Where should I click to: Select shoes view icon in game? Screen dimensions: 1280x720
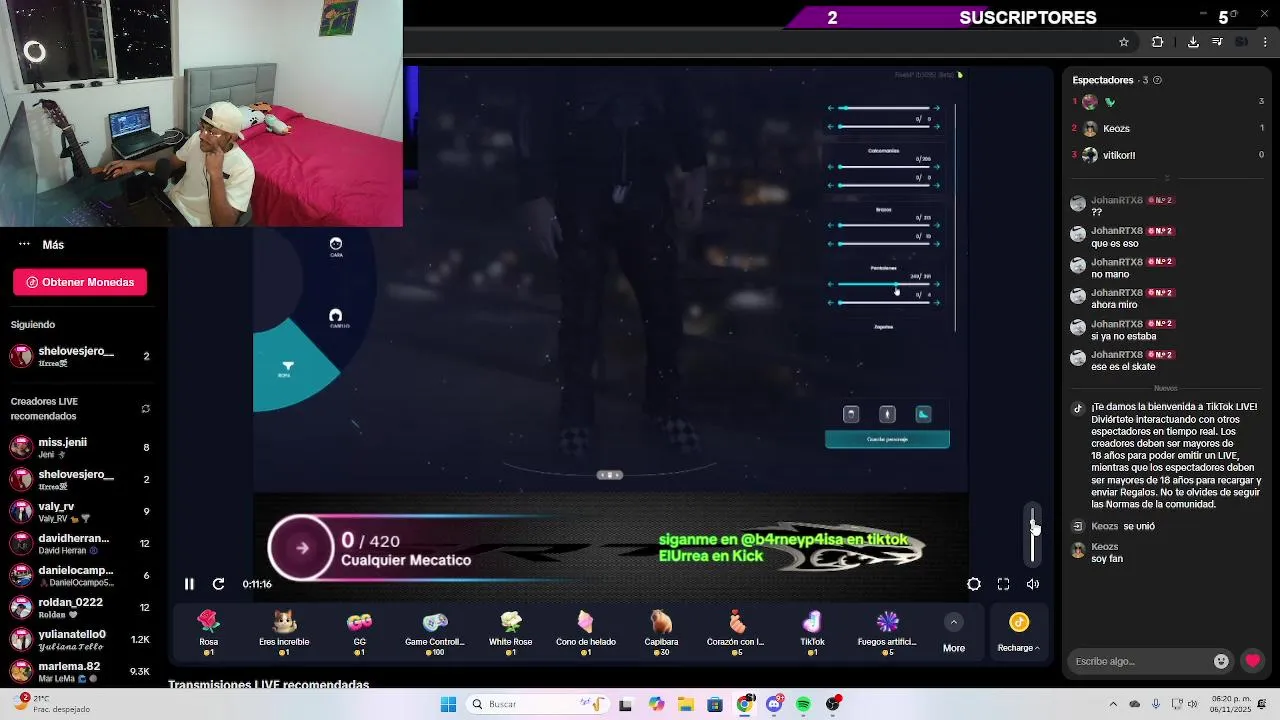pos(923,414)
